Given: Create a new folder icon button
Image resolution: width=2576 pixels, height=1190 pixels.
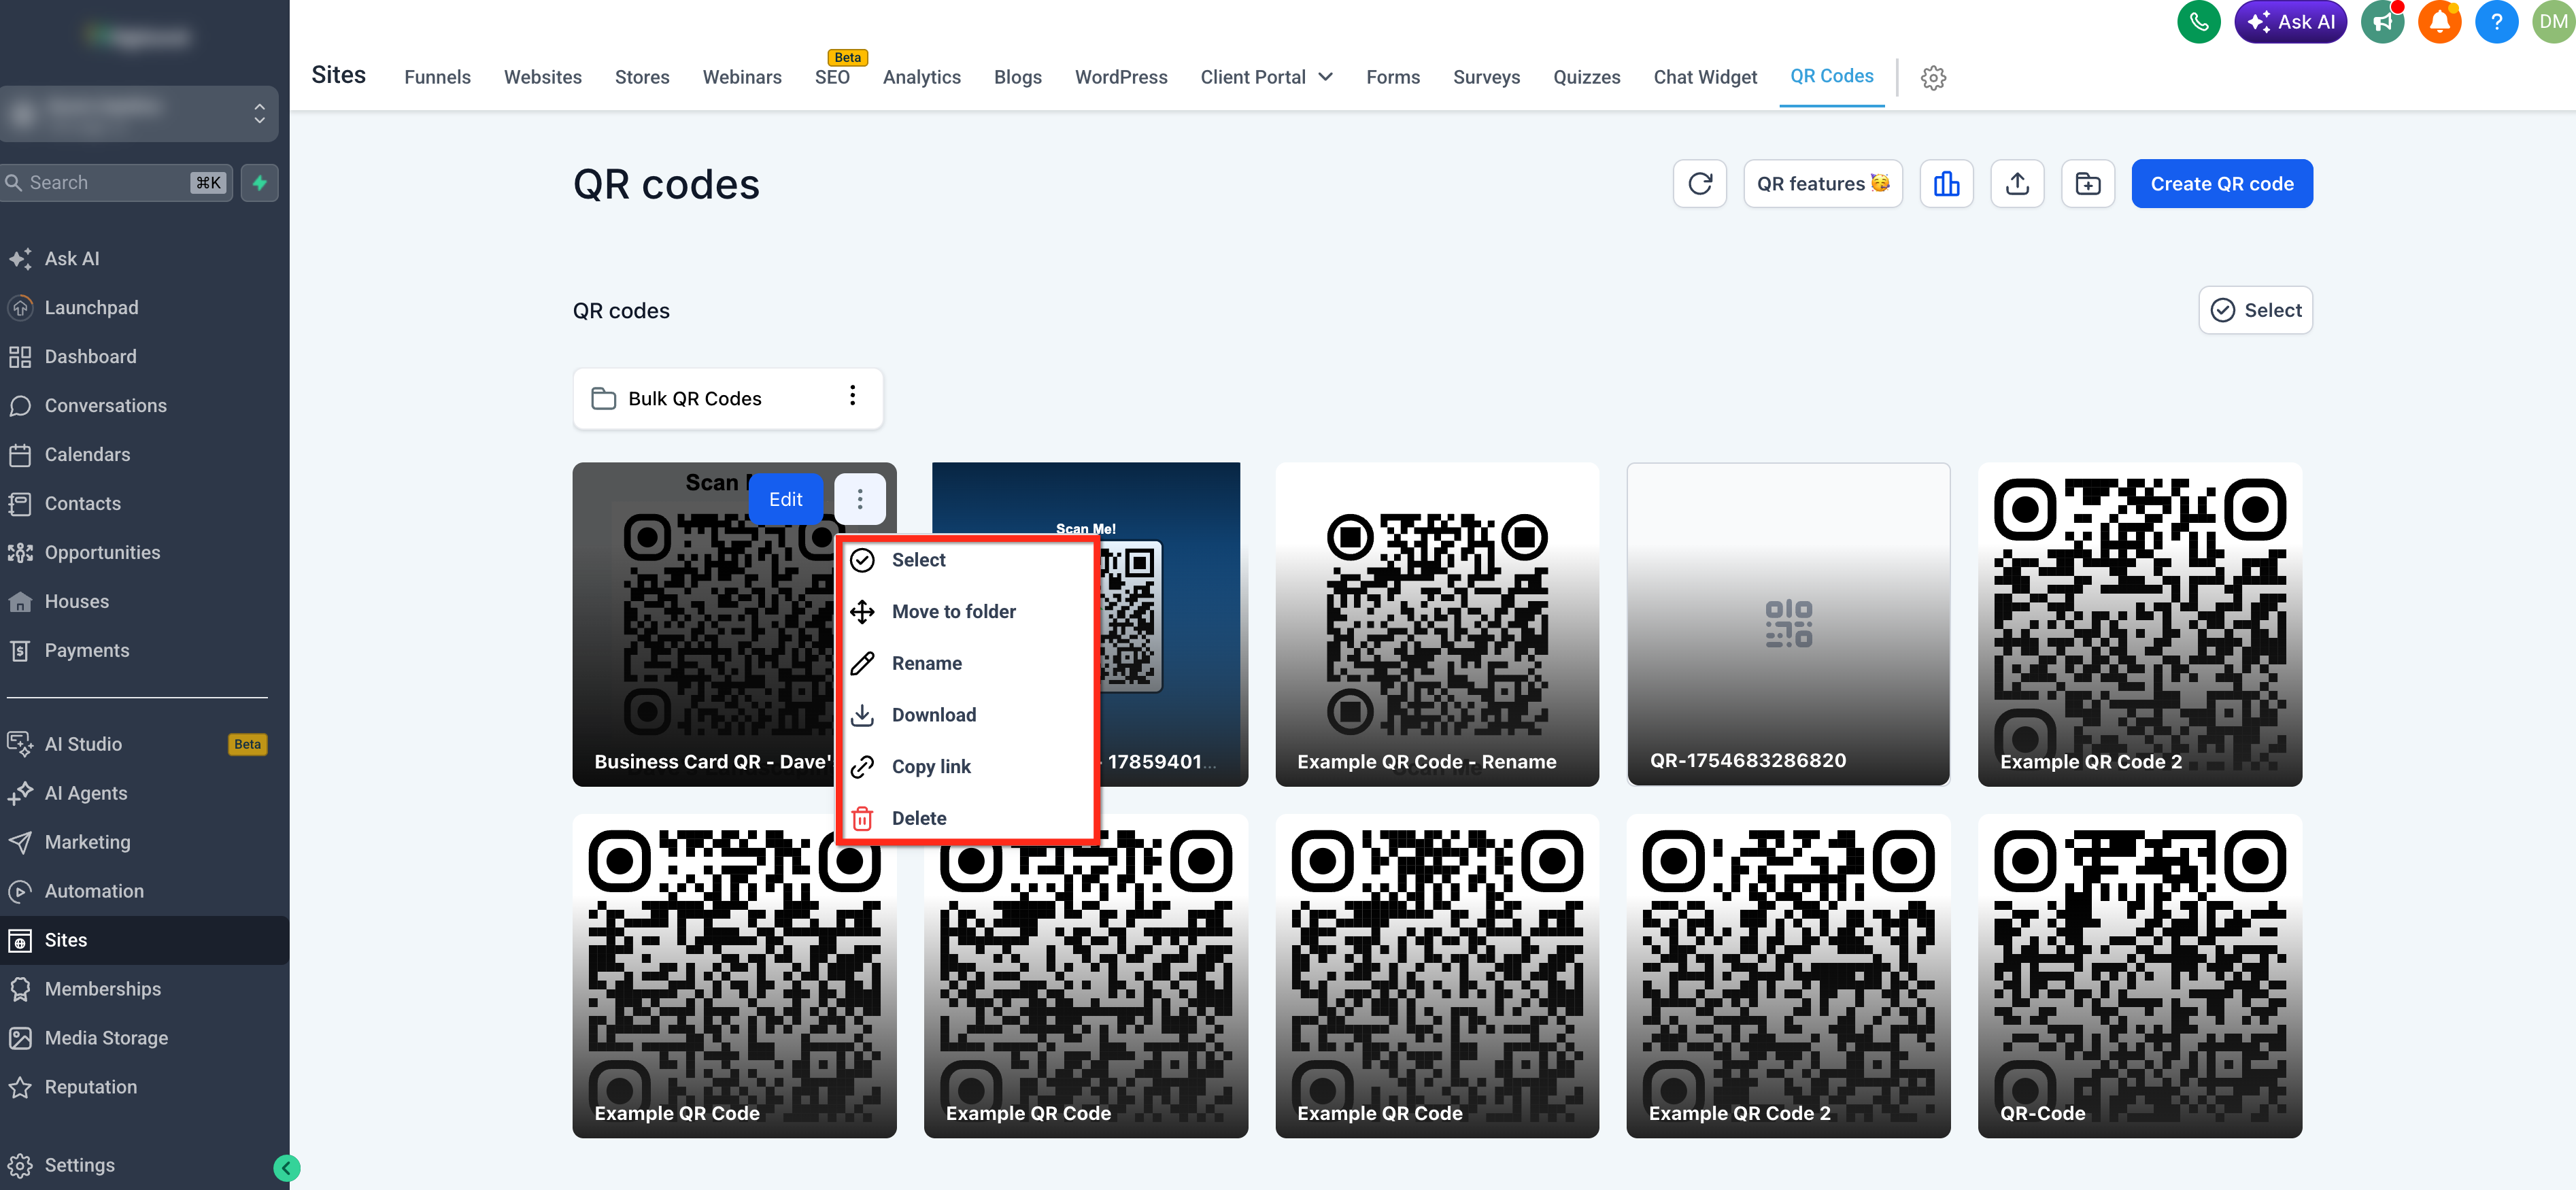Looking at the screenshot, I should point(2088,184).
